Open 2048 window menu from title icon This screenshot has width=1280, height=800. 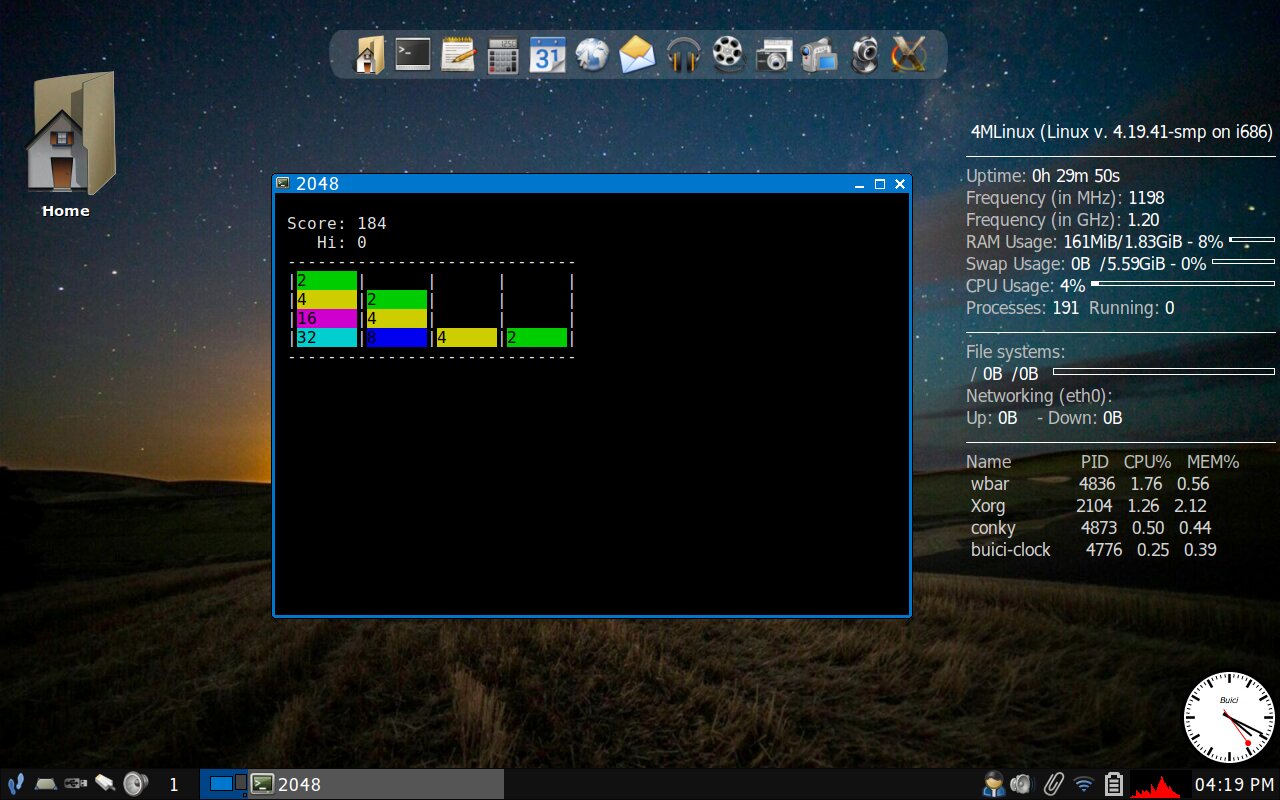(283, 183)
